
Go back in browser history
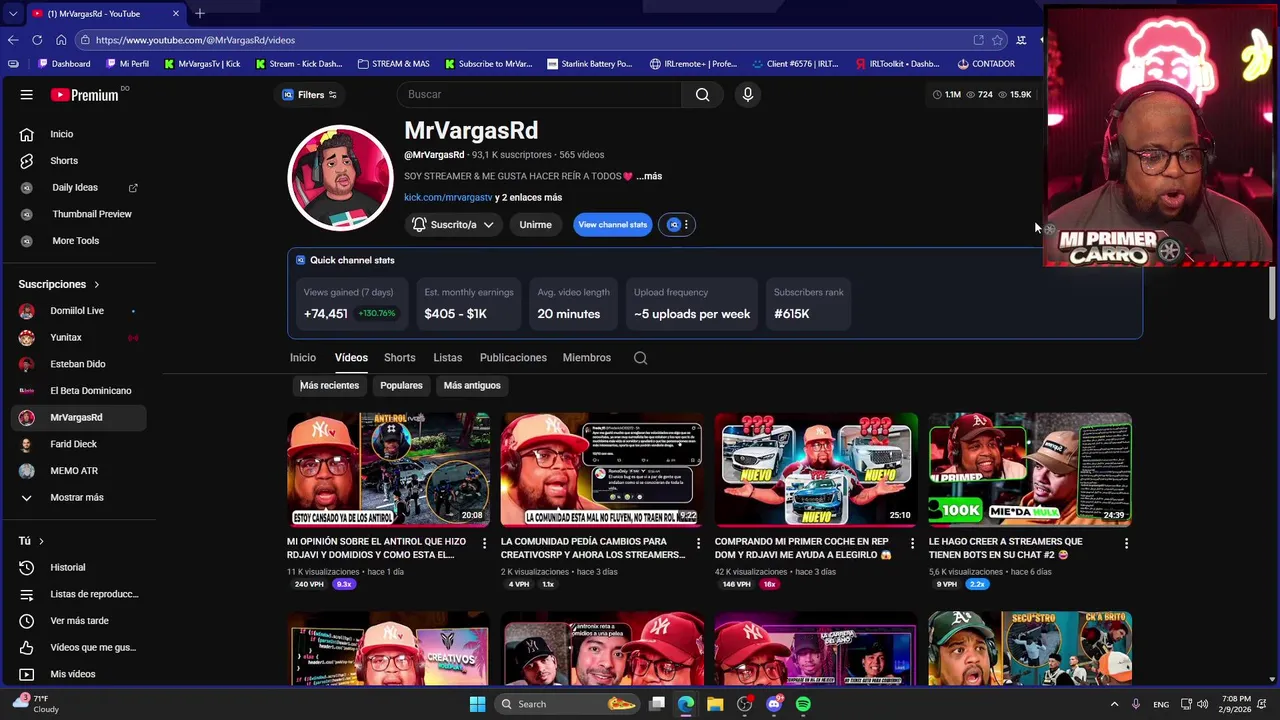pyautogui.click(x=13, y=40)
